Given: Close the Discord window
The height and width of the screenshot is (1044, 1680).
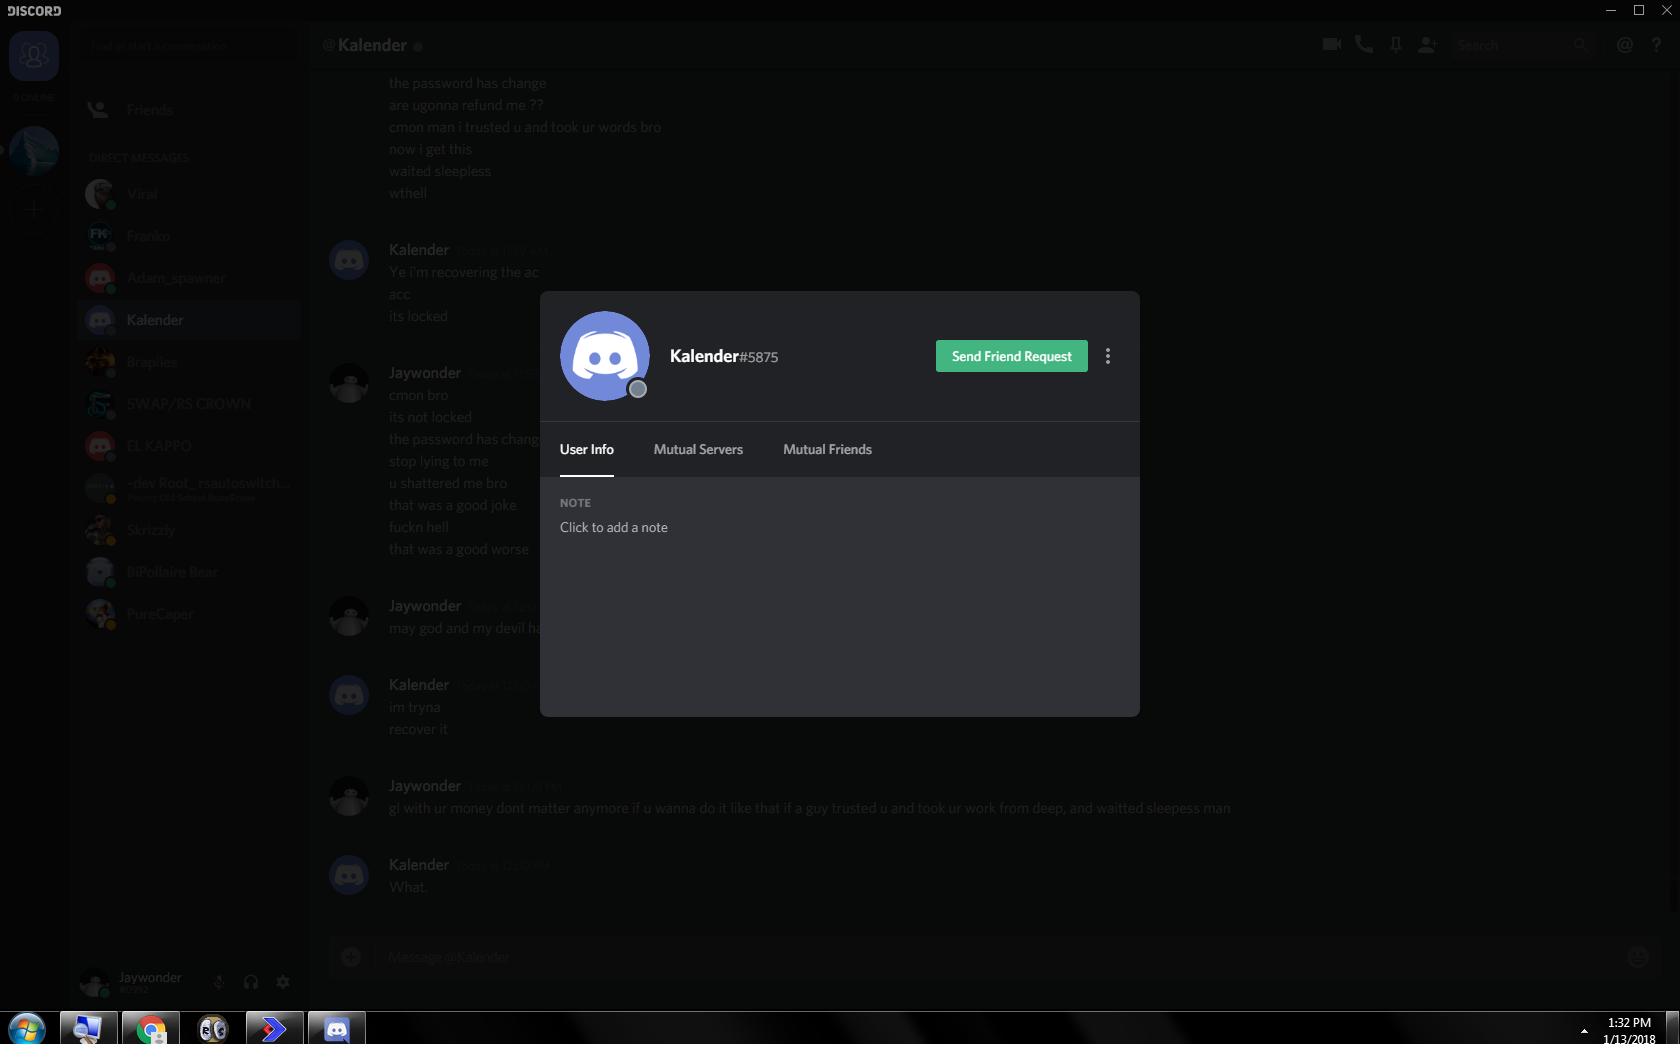Looking at the screenshot, I should pyautogui.click(x=1667, y=10).
